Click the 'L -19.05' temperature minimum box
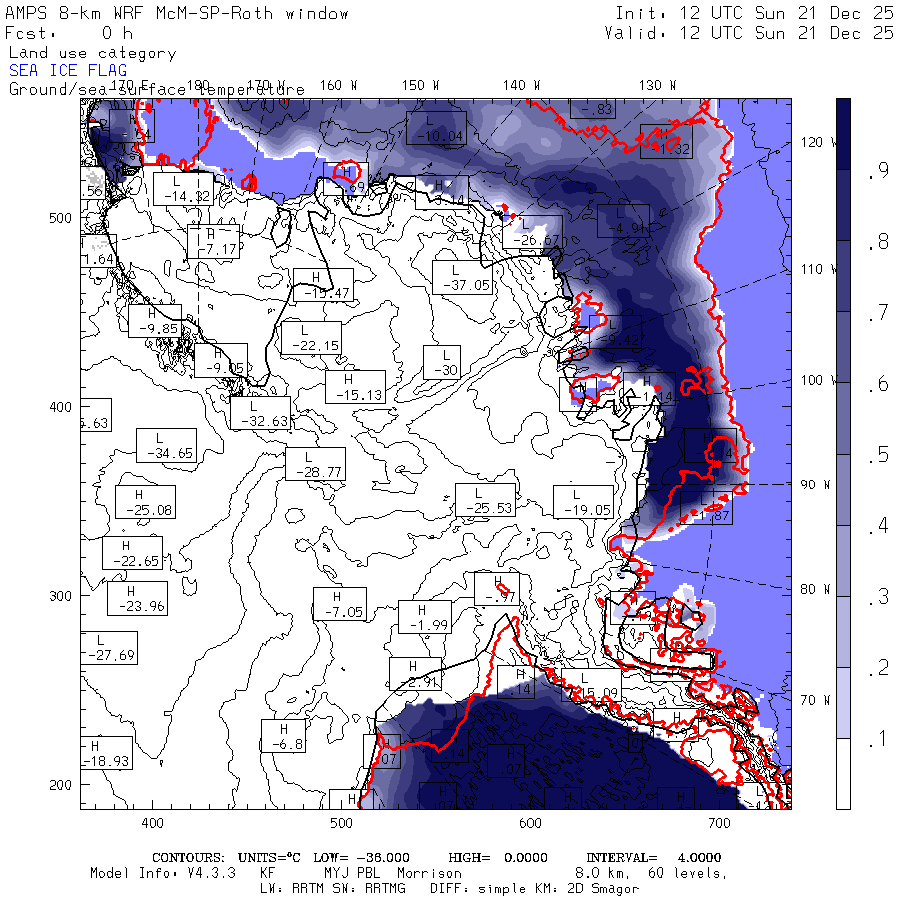The width and height of the screenshot is (900, 900). (x=584, y=502)
